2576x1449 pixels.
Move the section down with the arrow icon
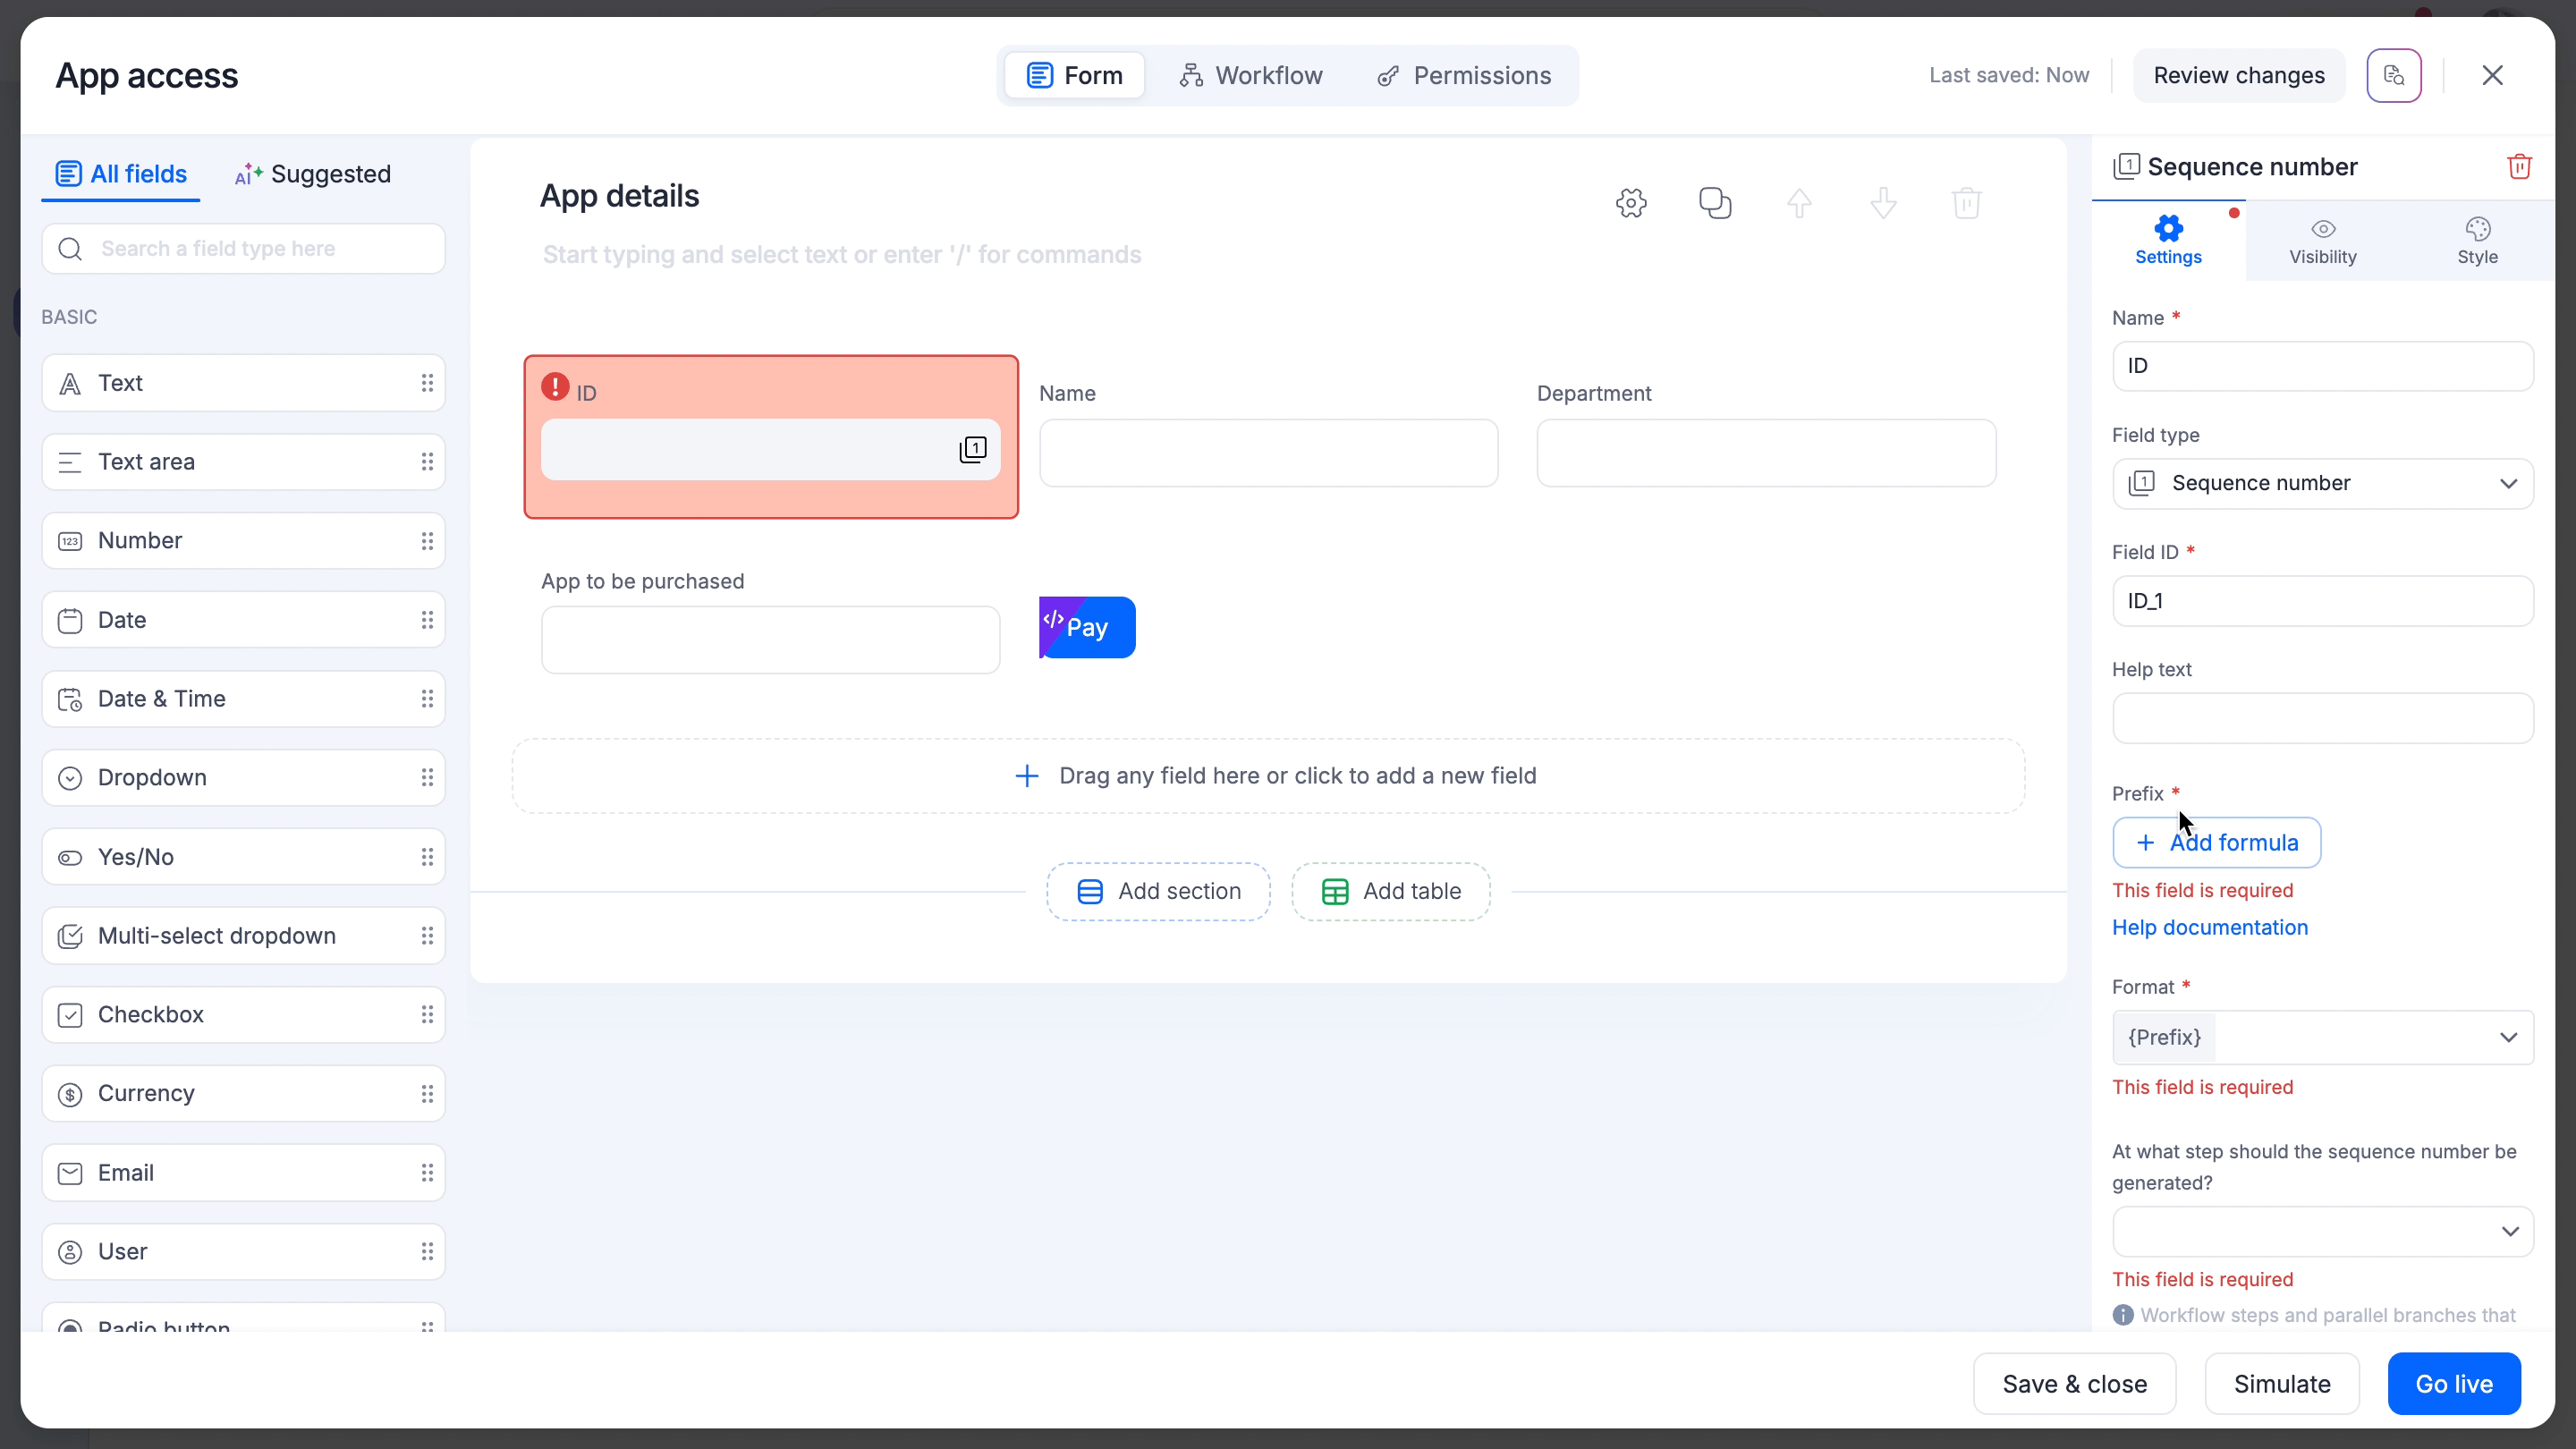tap(1883, 203)
